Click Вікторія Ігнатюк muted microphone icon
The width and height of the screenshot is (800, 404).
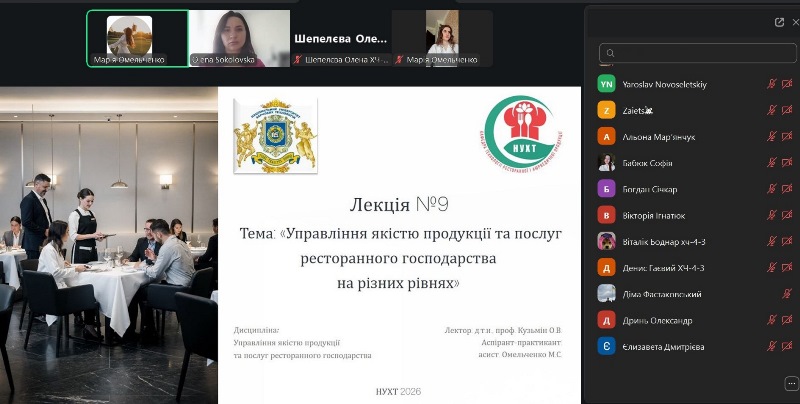[771, 215]
